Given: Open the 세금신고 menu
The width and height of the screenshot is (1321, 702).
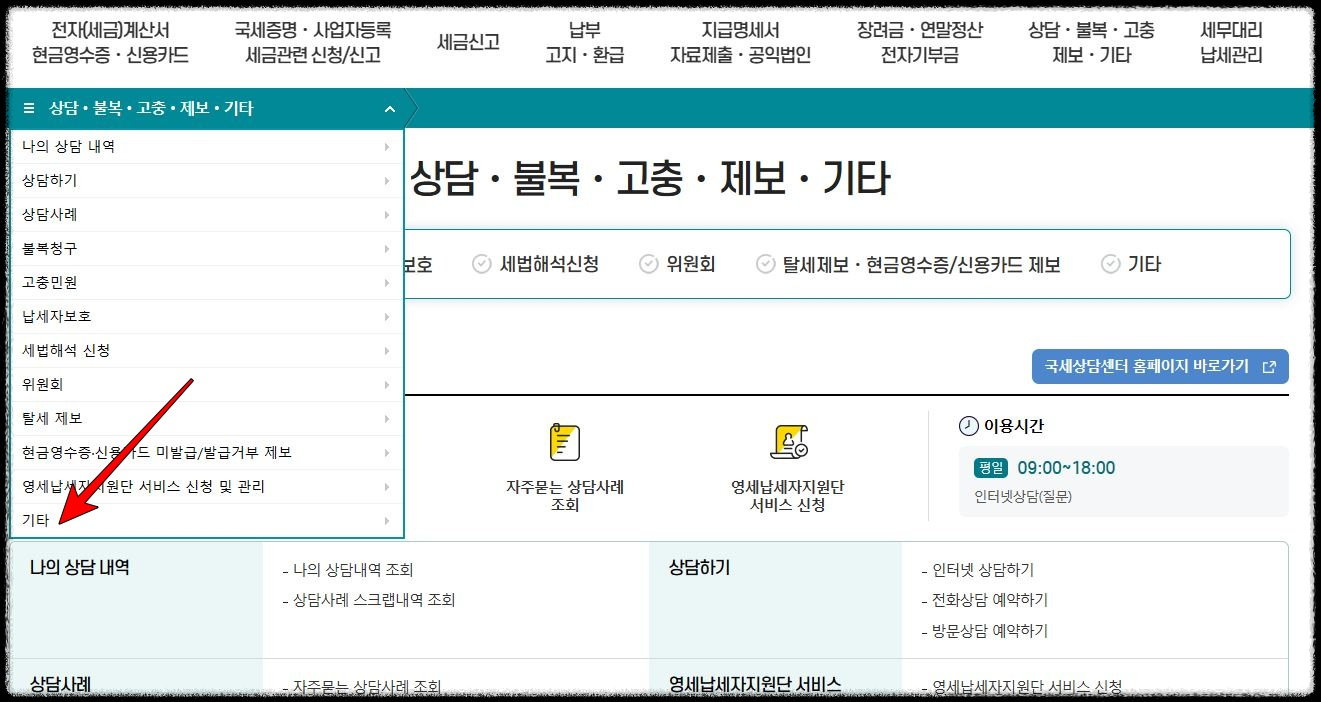Looking at the screenshot, I should (x=468, y=42).
